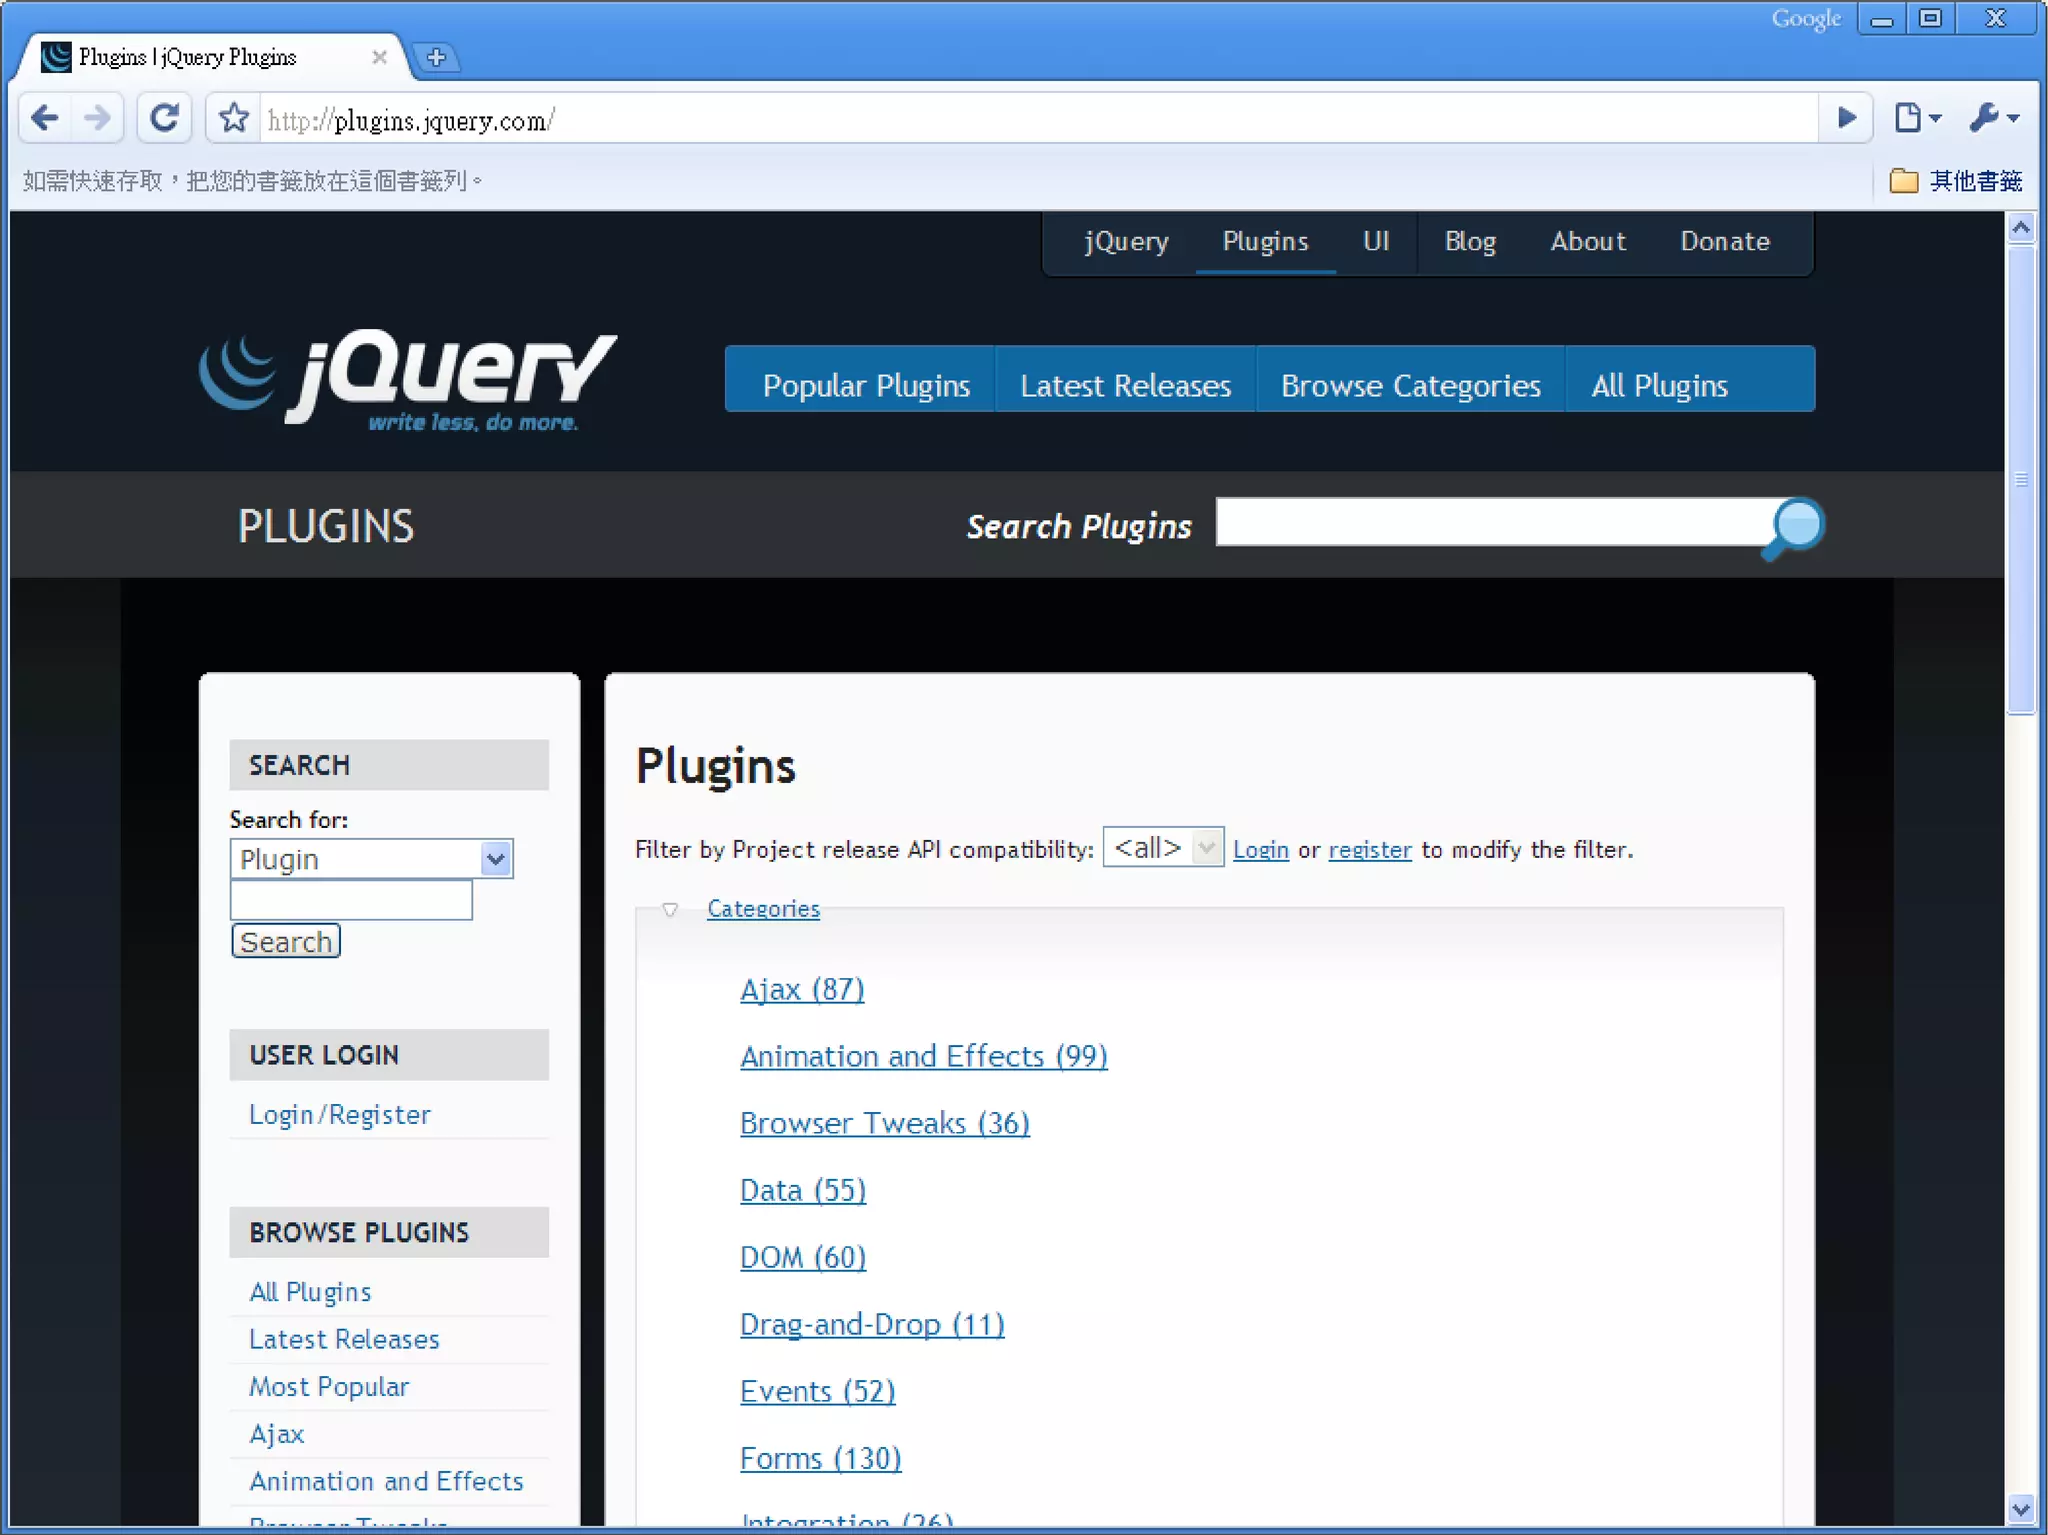Open the other bookmarks folder

pos(1956,181)
